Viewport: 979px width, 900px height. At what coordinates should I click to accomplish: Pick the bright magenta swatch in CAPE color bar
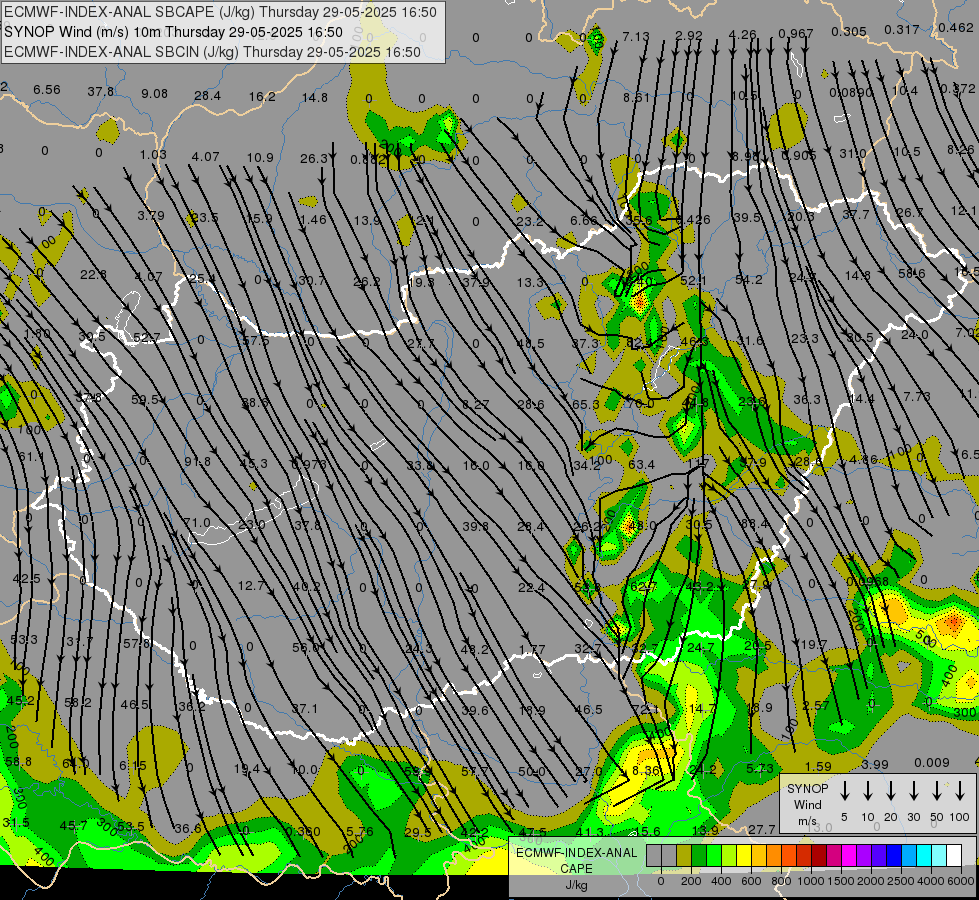pos(849,855)
